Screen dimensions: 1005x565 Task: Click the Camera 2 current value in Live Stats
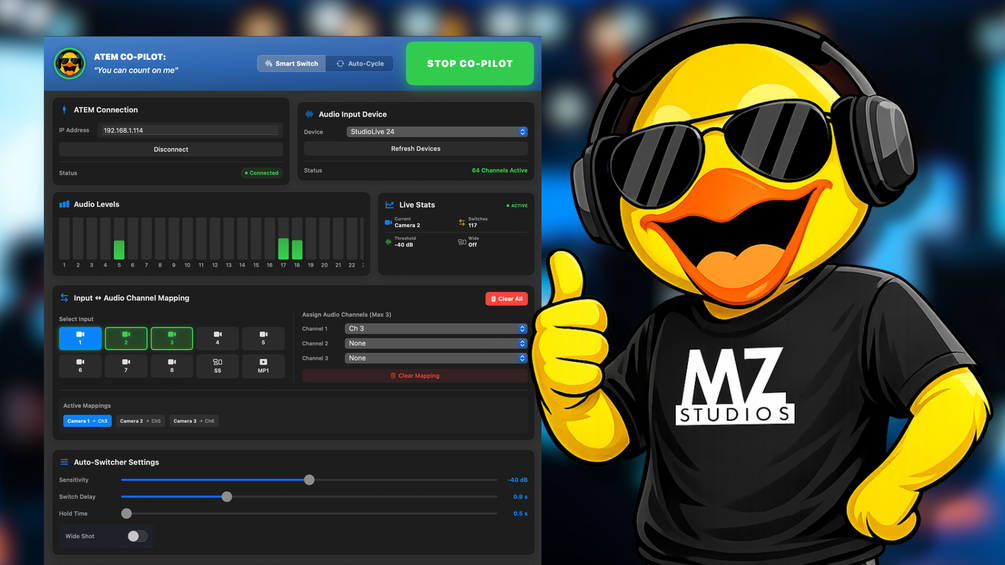(x=407, y=225)
